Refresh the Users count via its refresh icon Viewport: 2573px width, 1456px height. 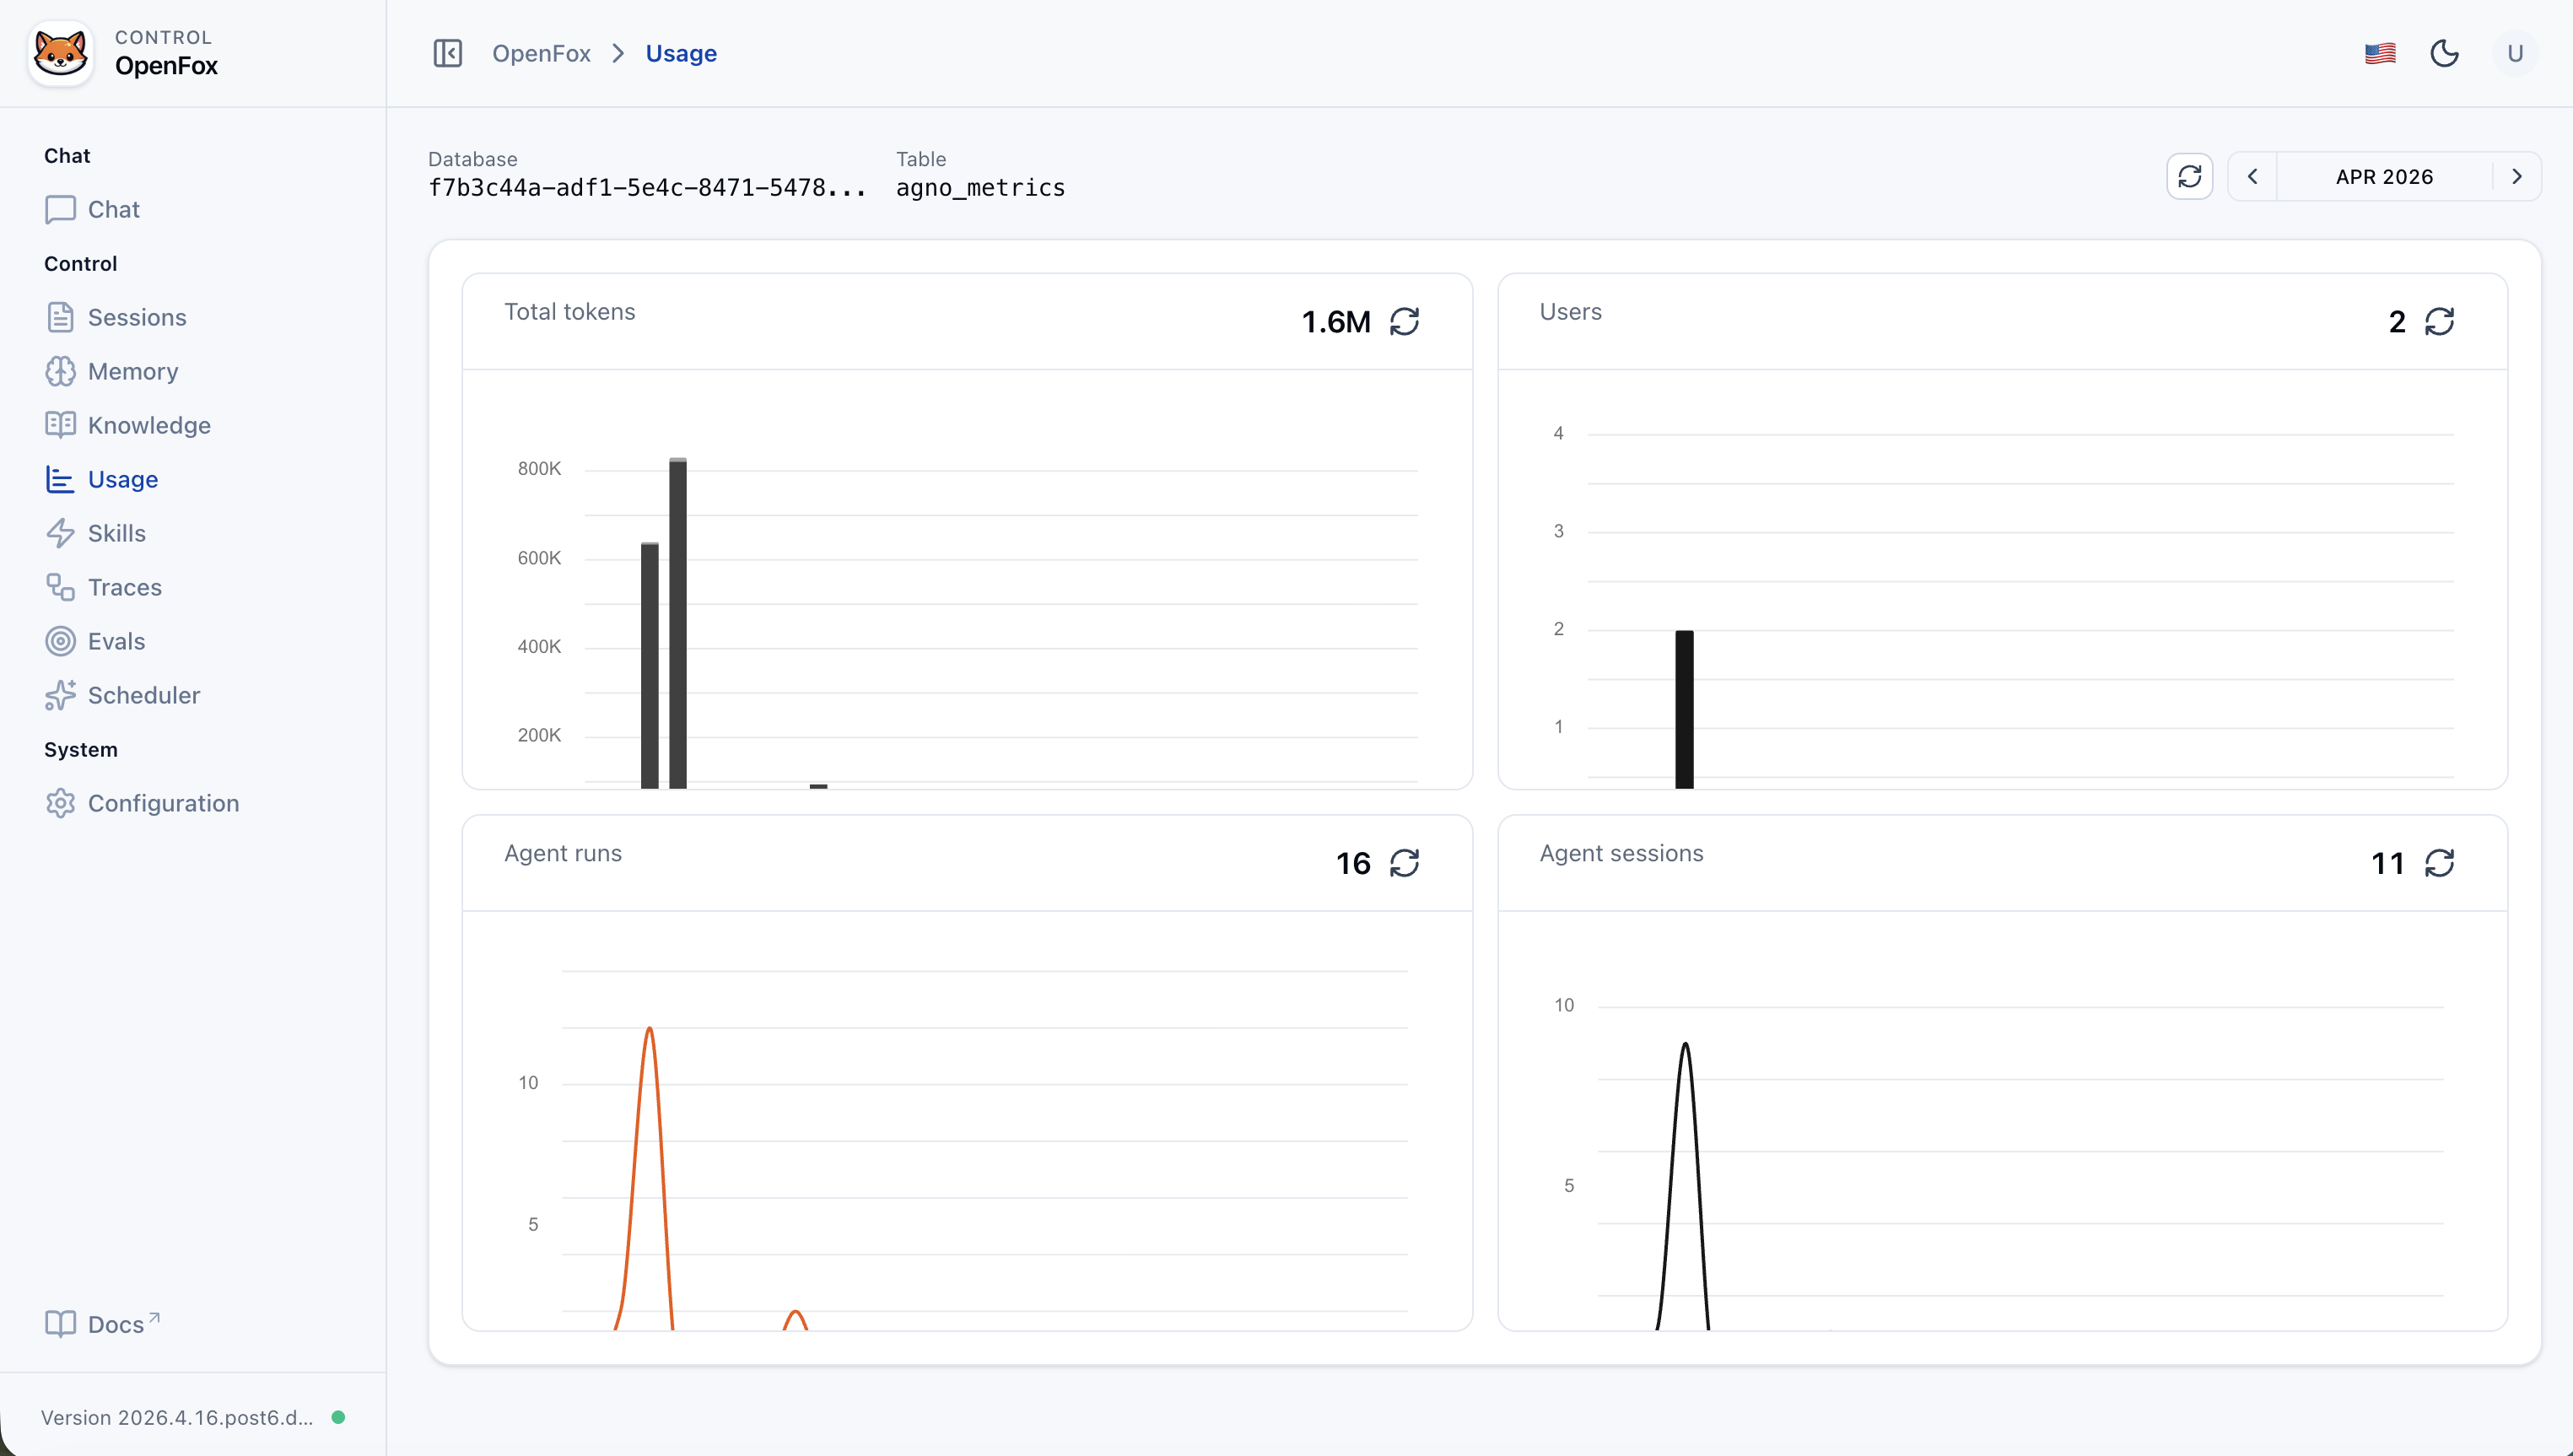tap(2440, 321)
